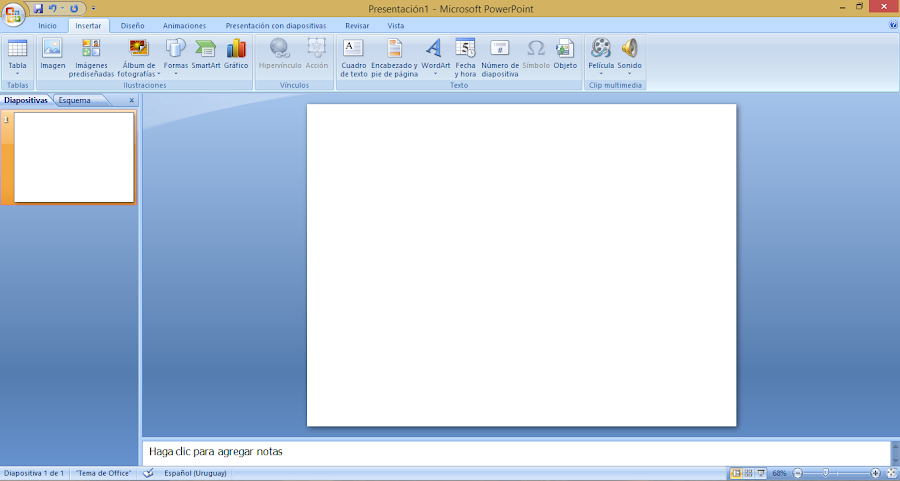Image resolution: width=900 pixels, height=481 pixels.
Task: Insert a Cuadro de texto
Action: point(354,57)
